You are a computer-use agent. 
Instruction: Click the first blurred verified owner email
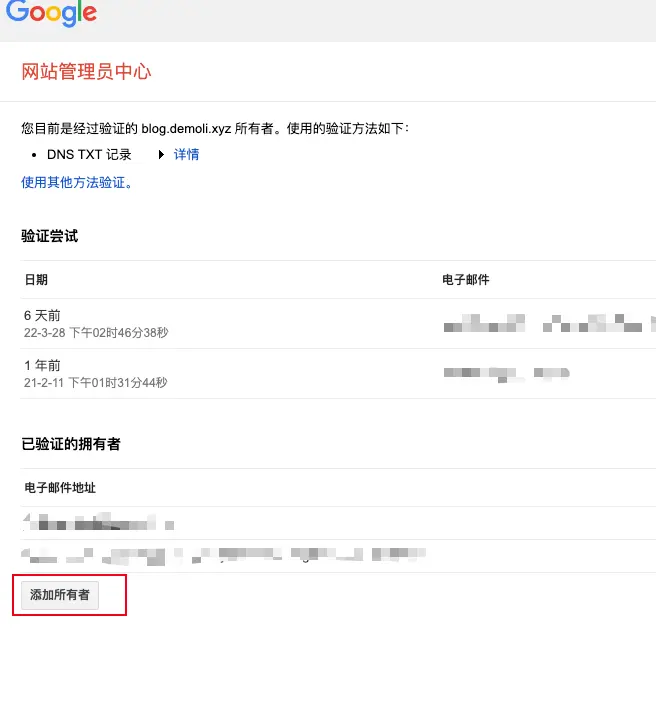pos(98,522)
